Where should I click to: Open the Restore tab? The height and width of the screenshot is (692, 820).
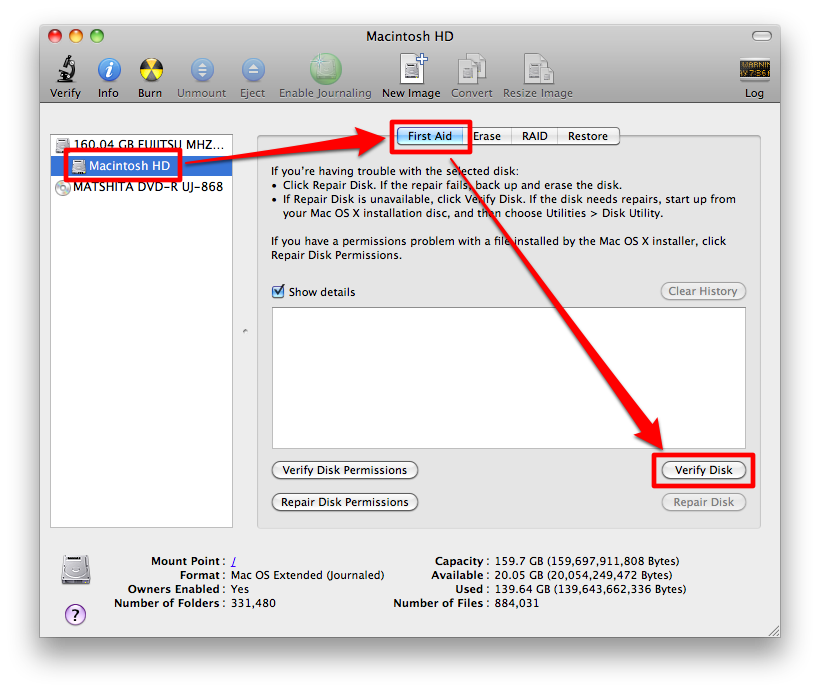point(588,136)
